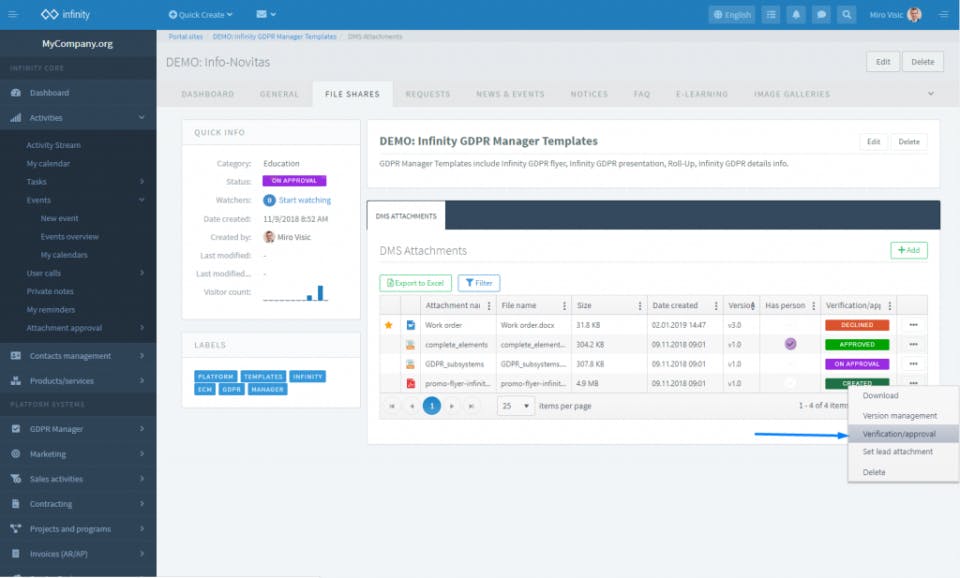Open Quick Create dropdown

pos(201,14)
